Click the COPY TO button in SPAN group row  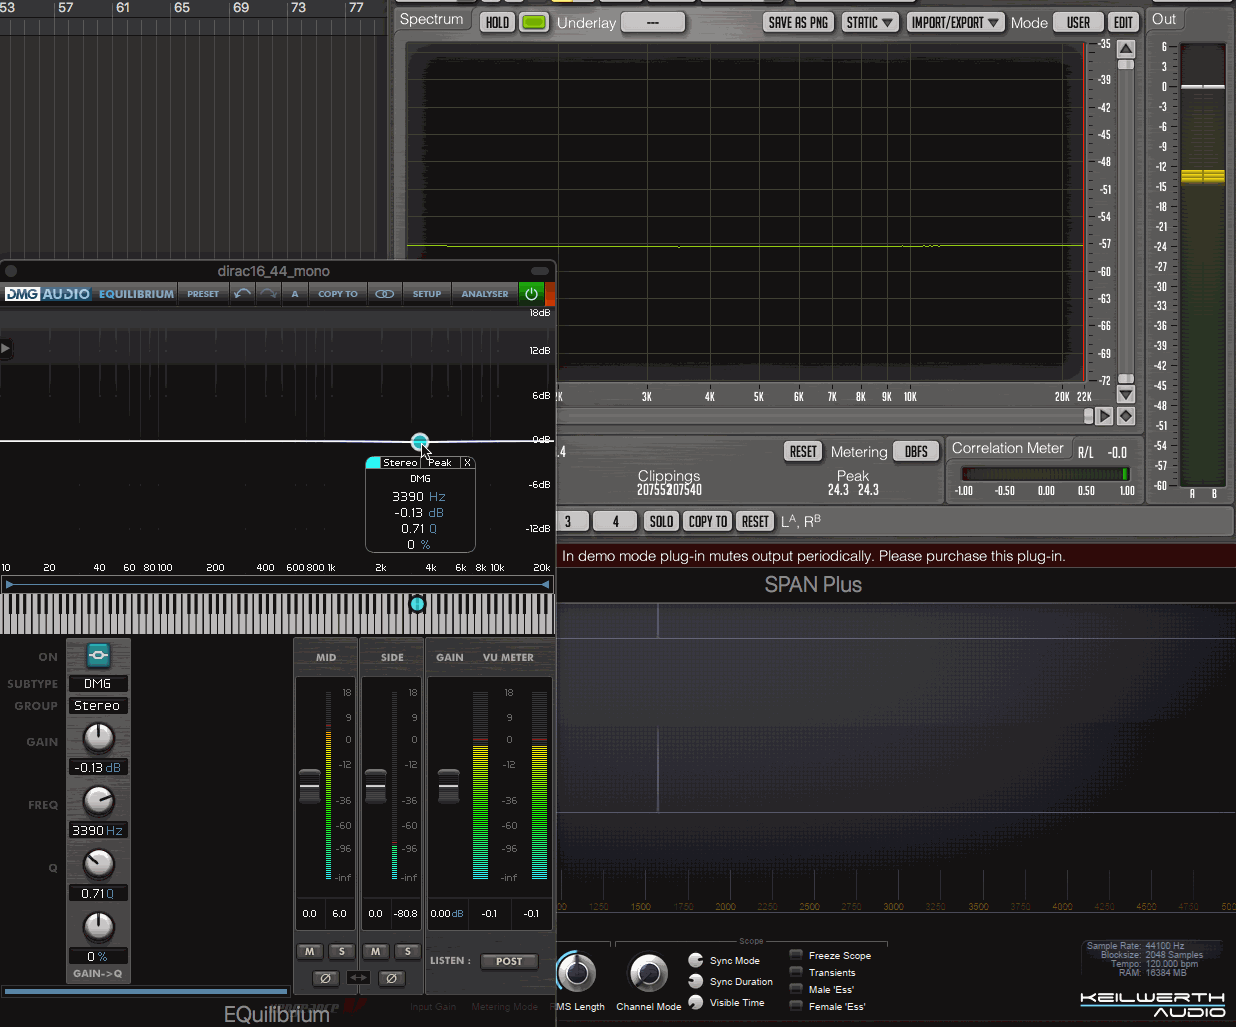click(708, 521)
